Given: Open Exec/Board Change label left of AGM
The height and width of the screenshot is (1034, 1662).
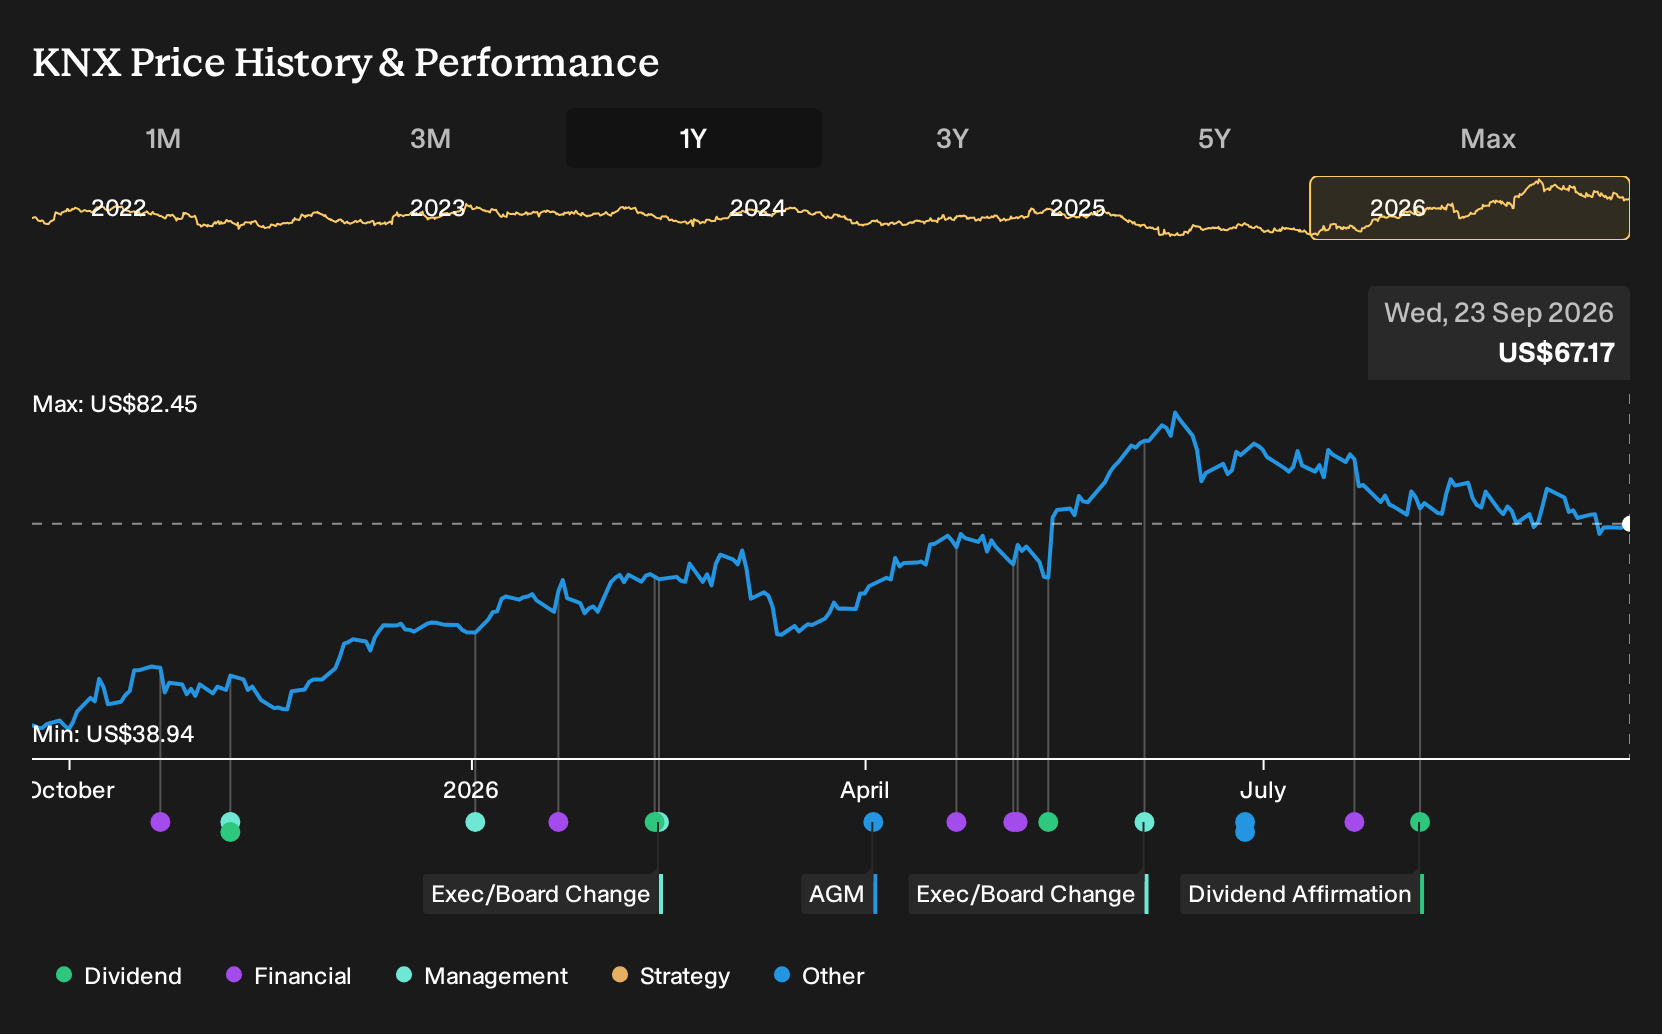Looking at the screenshot, I should [543, 894].
